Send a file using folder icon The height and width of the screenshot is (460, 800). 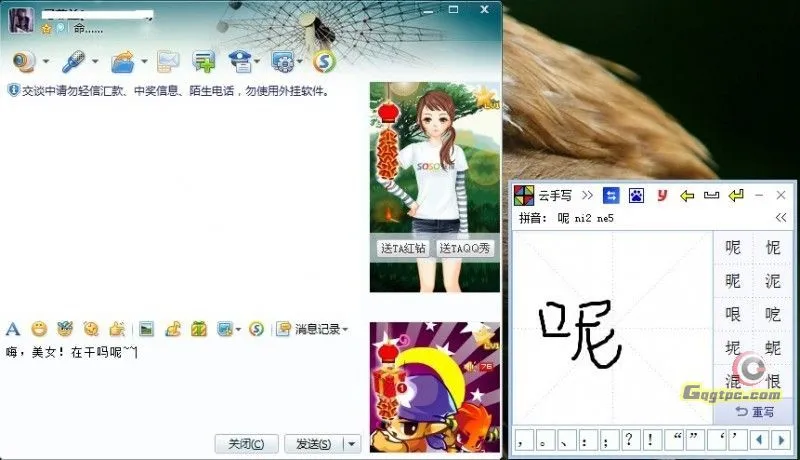122,61
